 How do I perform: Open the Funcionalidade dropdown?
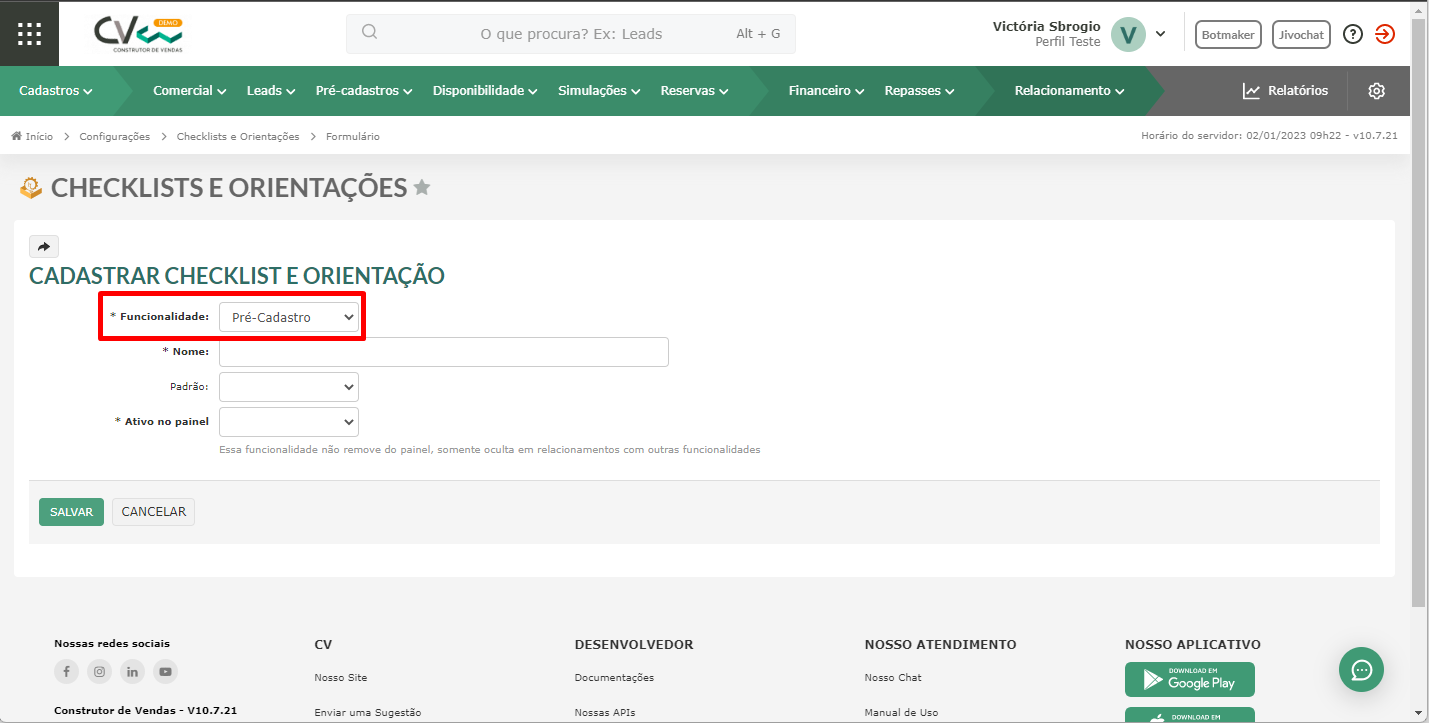pyautogui.click(x=289, y=317)
